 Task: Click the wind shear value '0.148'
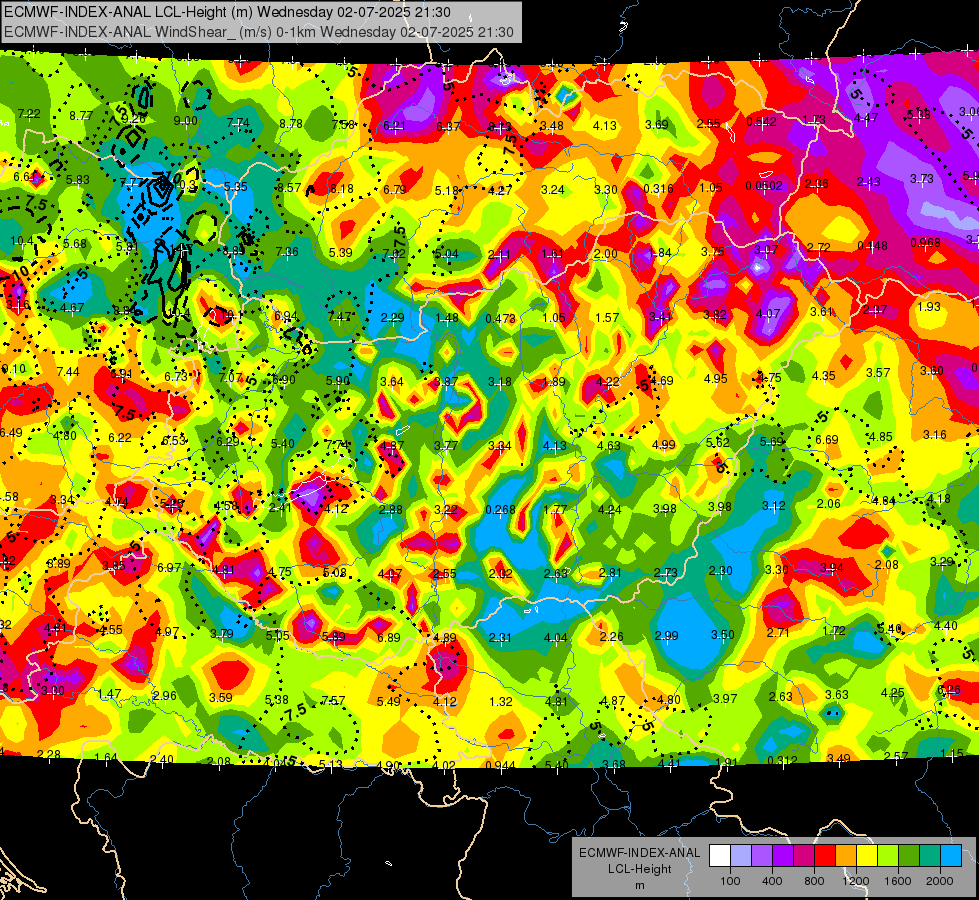pos(872,245)
